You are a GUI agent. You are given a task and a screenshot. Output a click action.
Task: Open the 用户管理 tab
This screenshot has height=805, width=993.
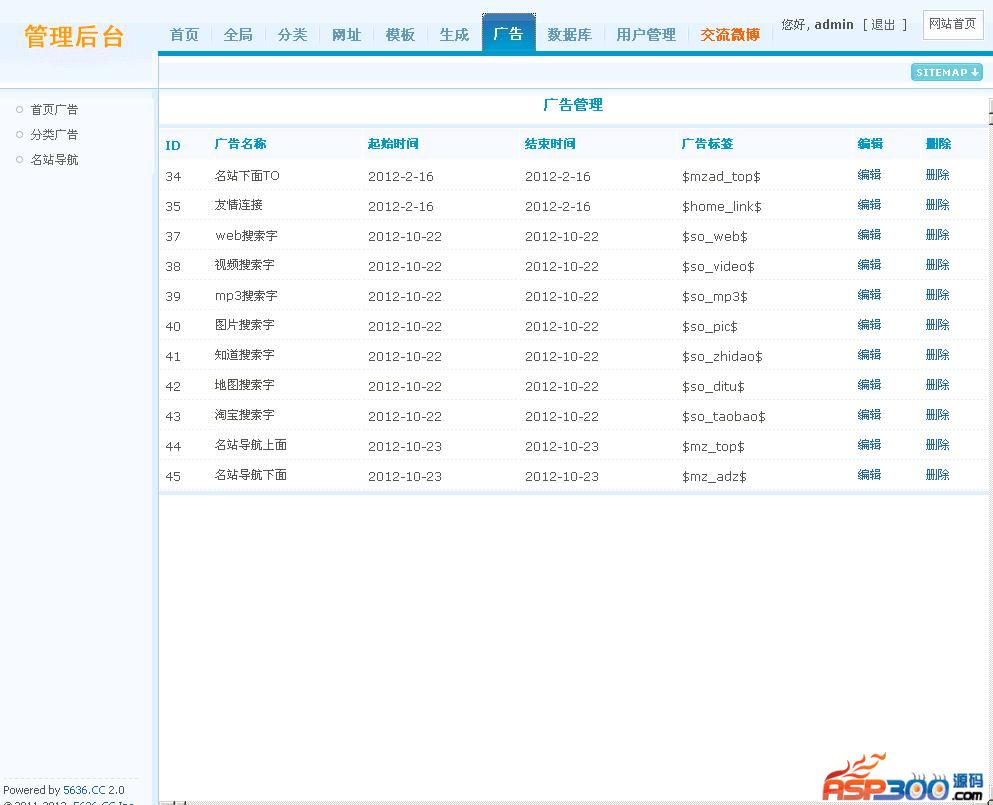pos(646,35)
